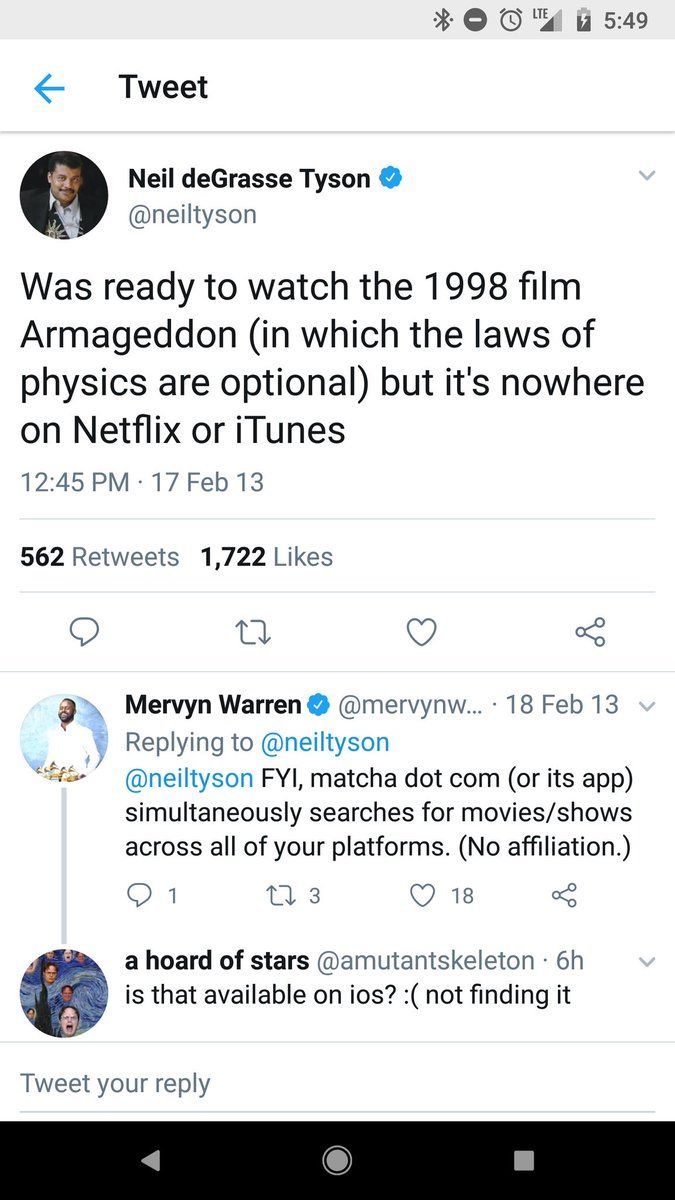Reply to Neil deGrasse Tyson's tweet
The width and height of the screenshot is (675, 1200).
click(x=84, y=632)
